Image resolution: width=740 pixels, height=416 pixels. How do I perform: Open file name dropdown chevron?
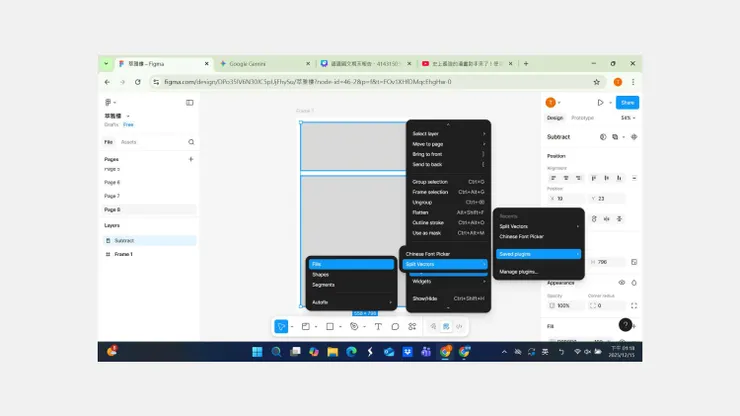click(x=128, y=116)
